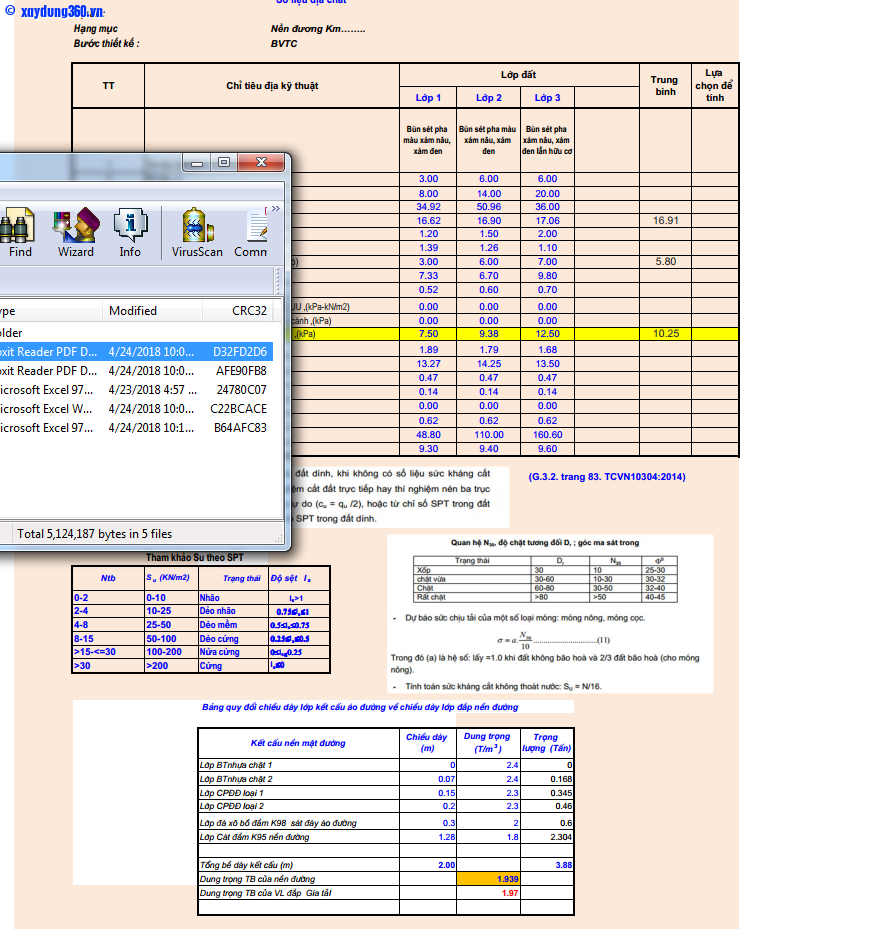Select the cell containing 50.96
The image size is (877, 932).
pyautogui.click(x=489, y=207)
